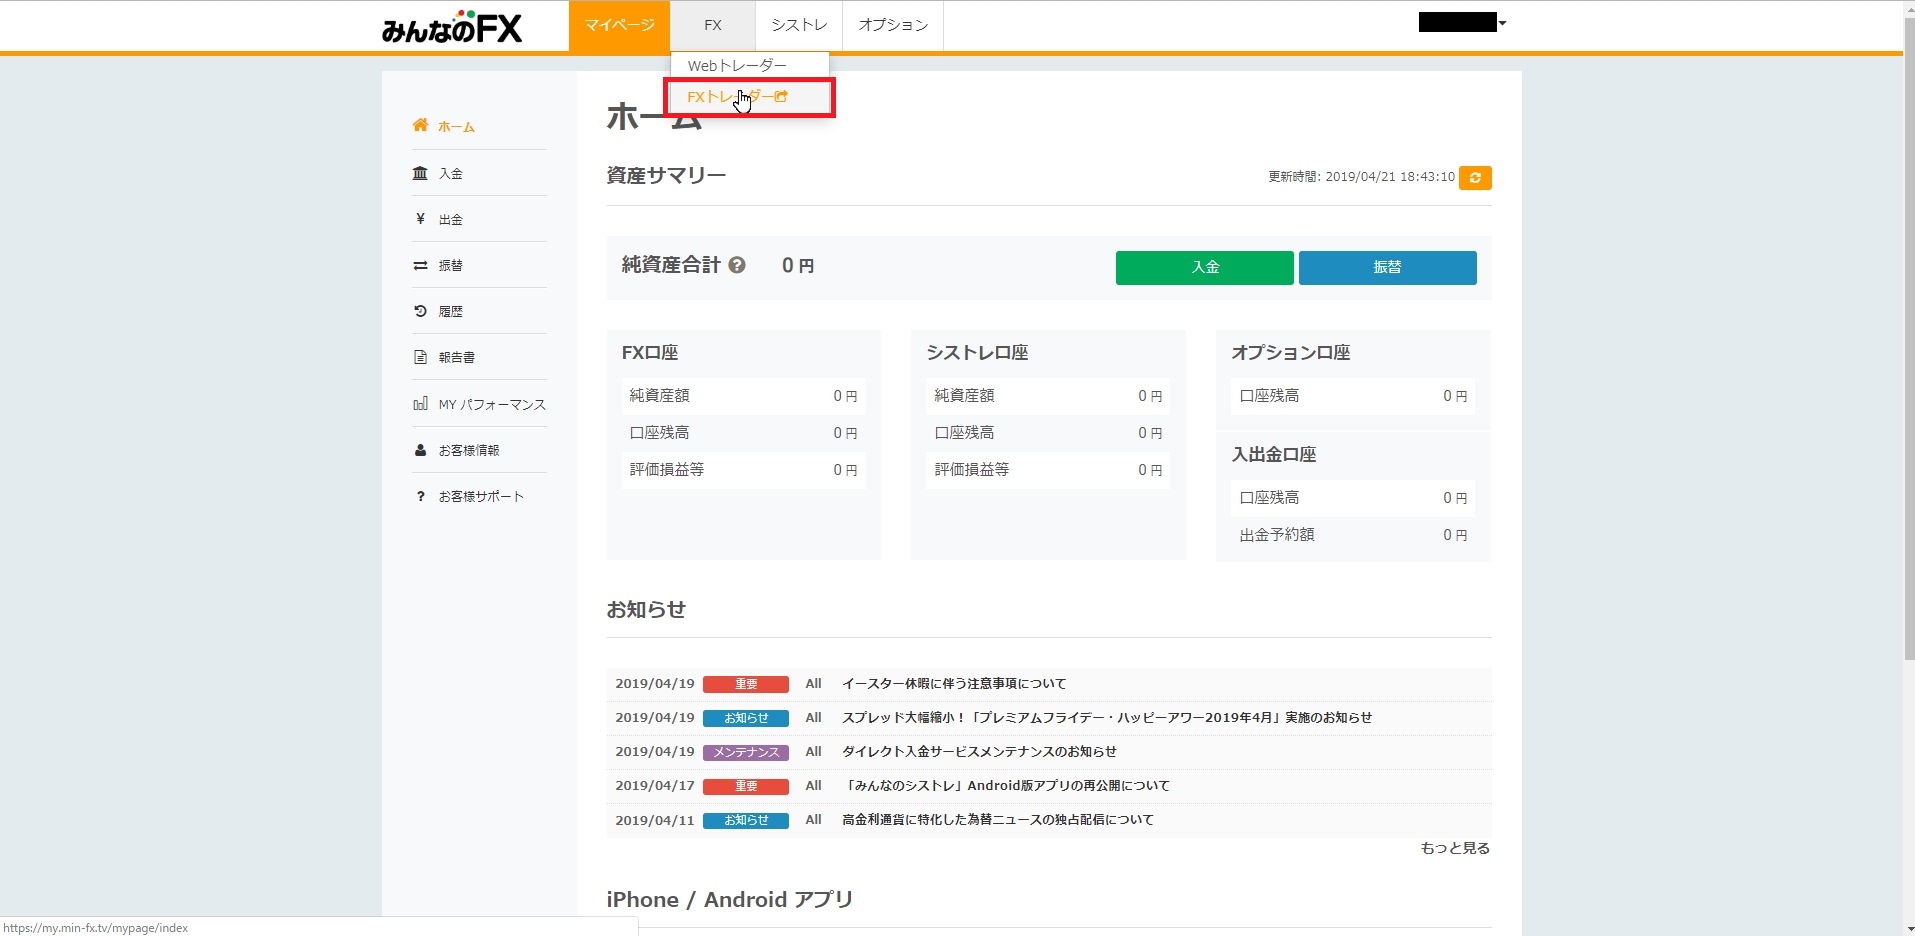
Task: Open the イースター休暇 notice link
Action: click(x=953, y=684)
